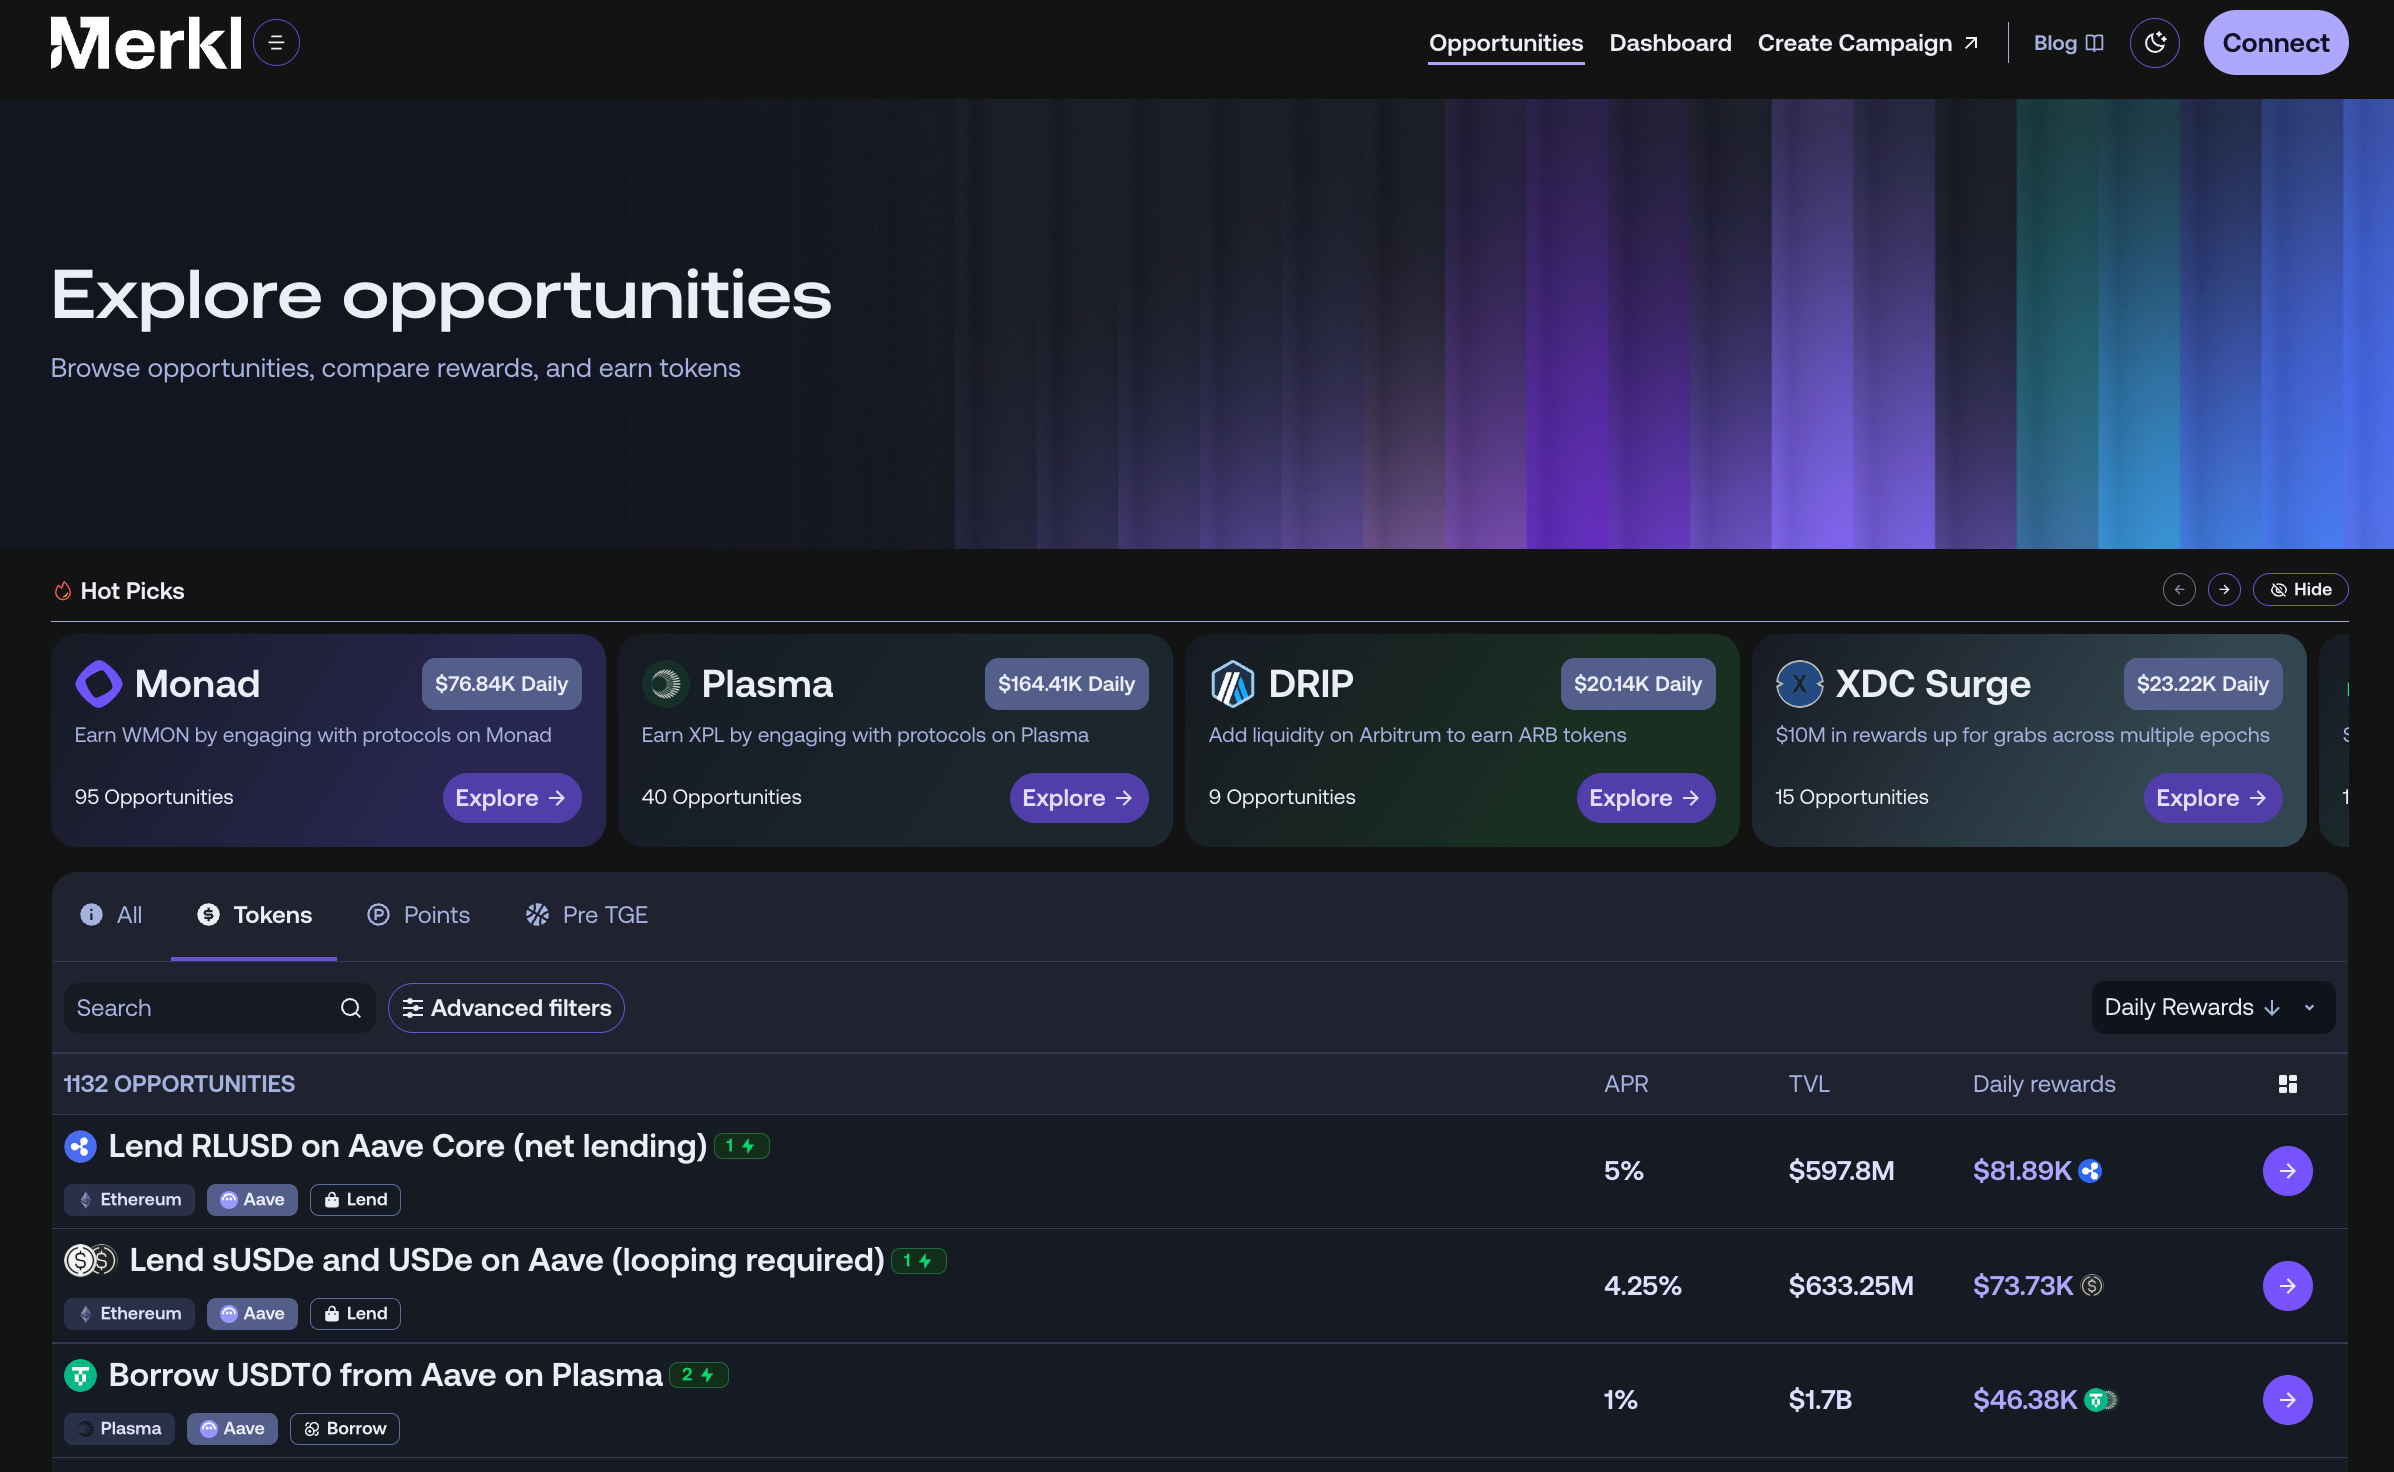Viewport: 2394px width, 1472px height.
Task: Select the Pre TGE tab
Action: 587,915
